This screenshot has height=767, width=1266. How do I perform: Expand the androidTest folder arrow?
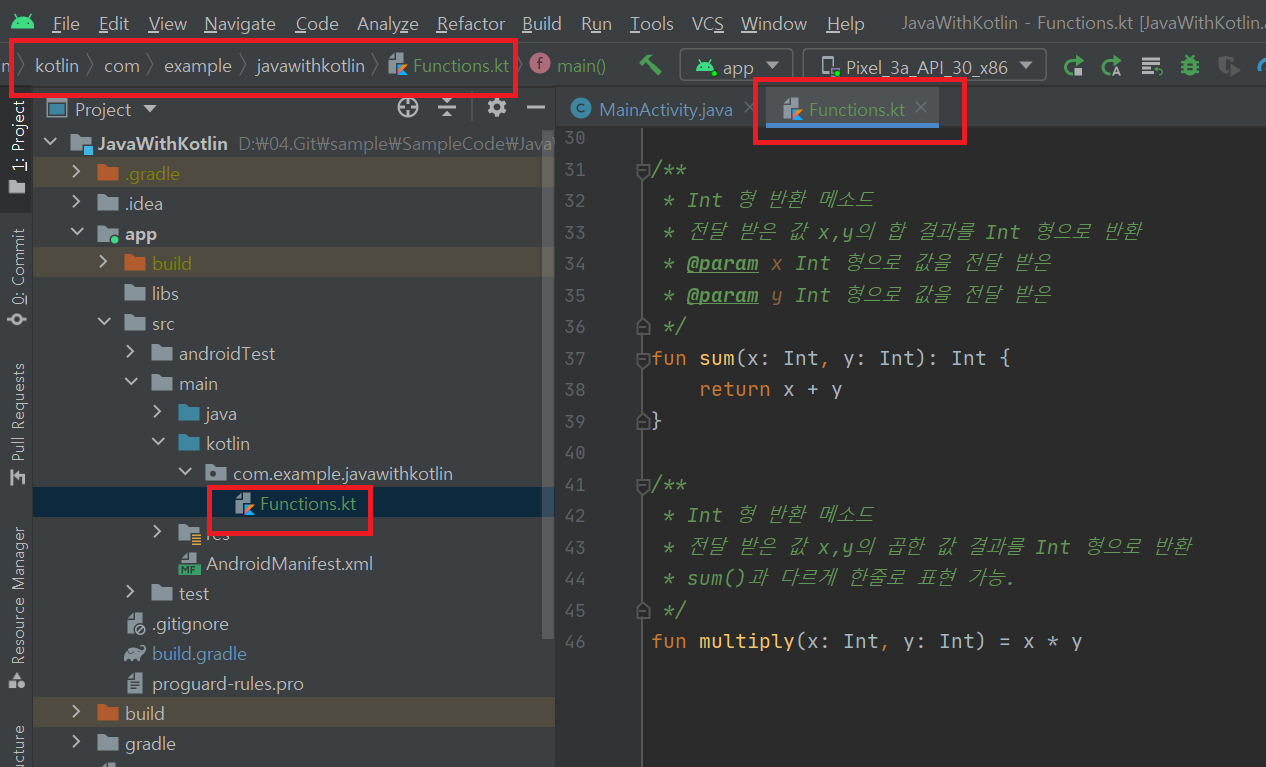pyautogui.click(x=131, y=353)
